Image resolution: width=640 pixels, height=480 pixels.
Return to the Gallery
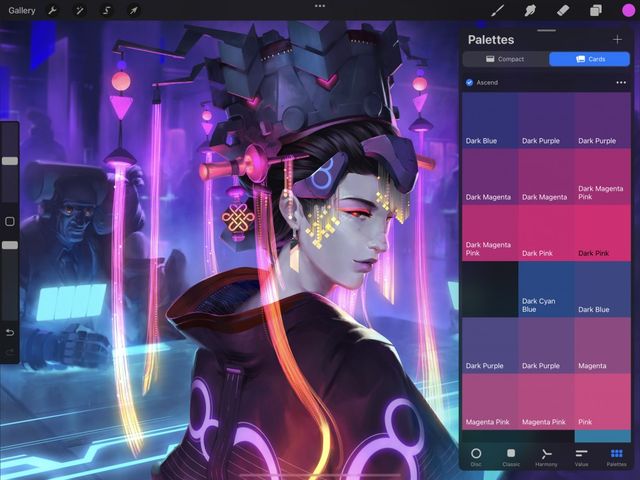click(x=22, y=10)
